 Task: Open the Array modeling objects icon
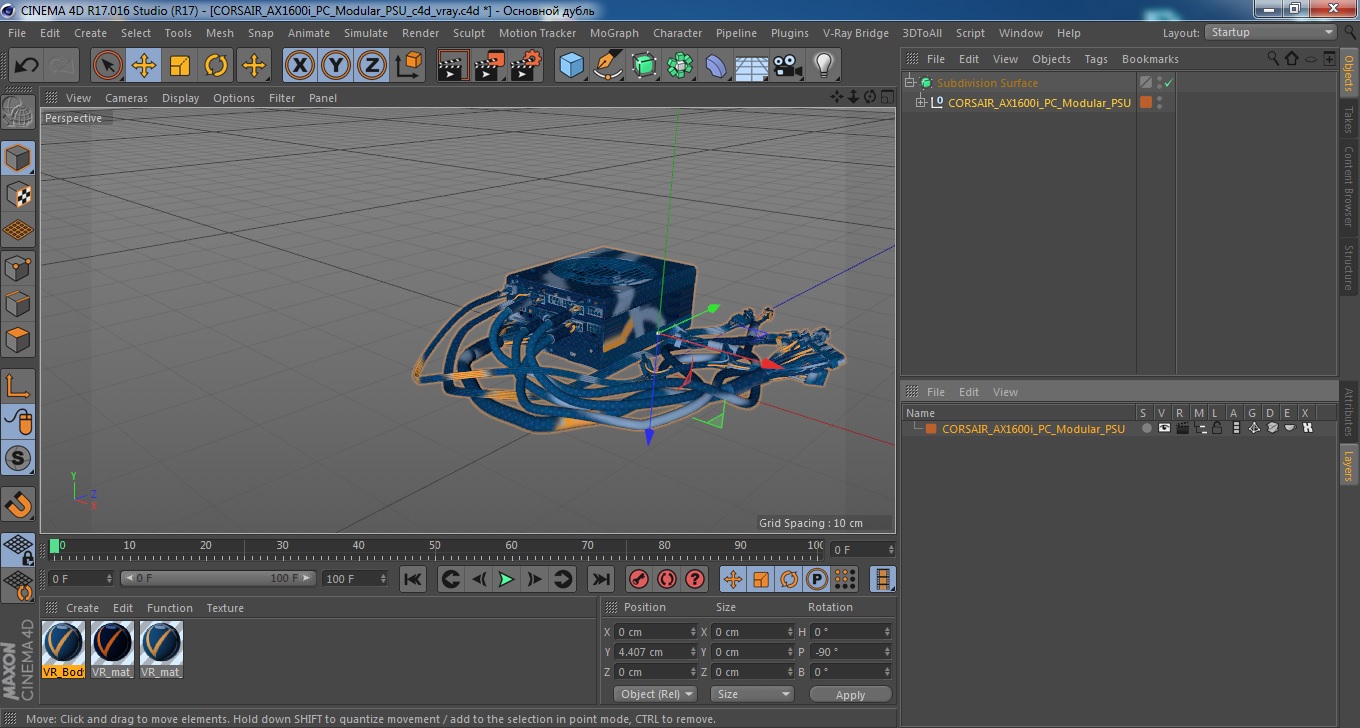coord(680,66)
